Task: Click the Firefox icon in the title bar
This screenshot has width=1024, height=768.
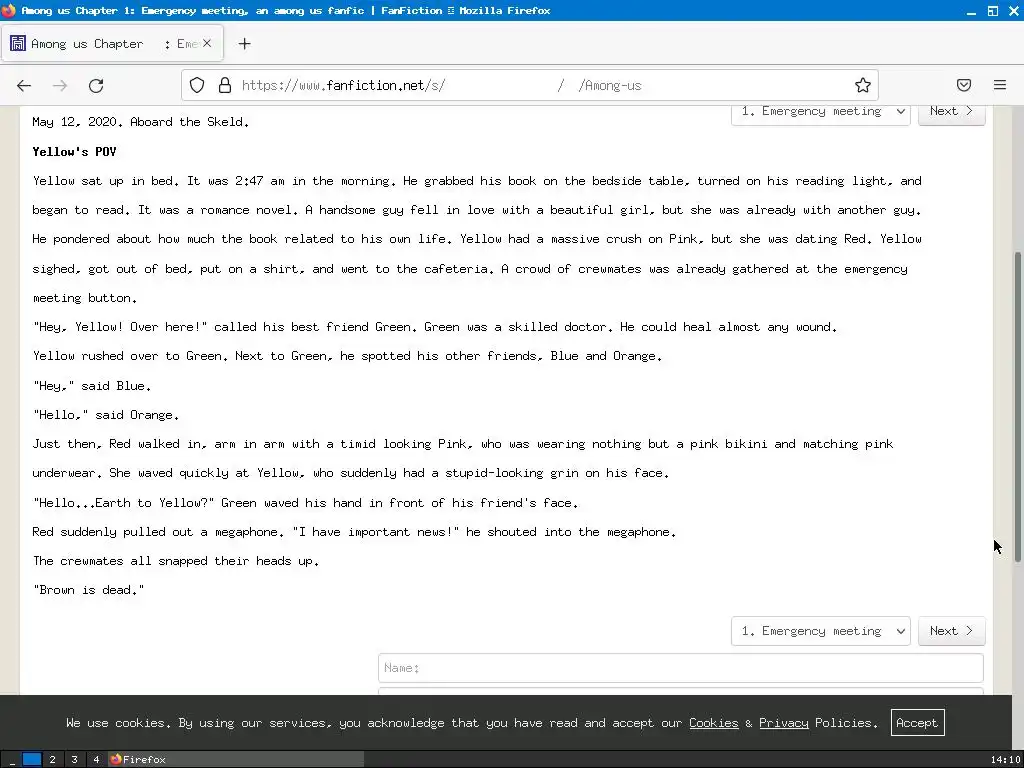Action: point(8,10)
